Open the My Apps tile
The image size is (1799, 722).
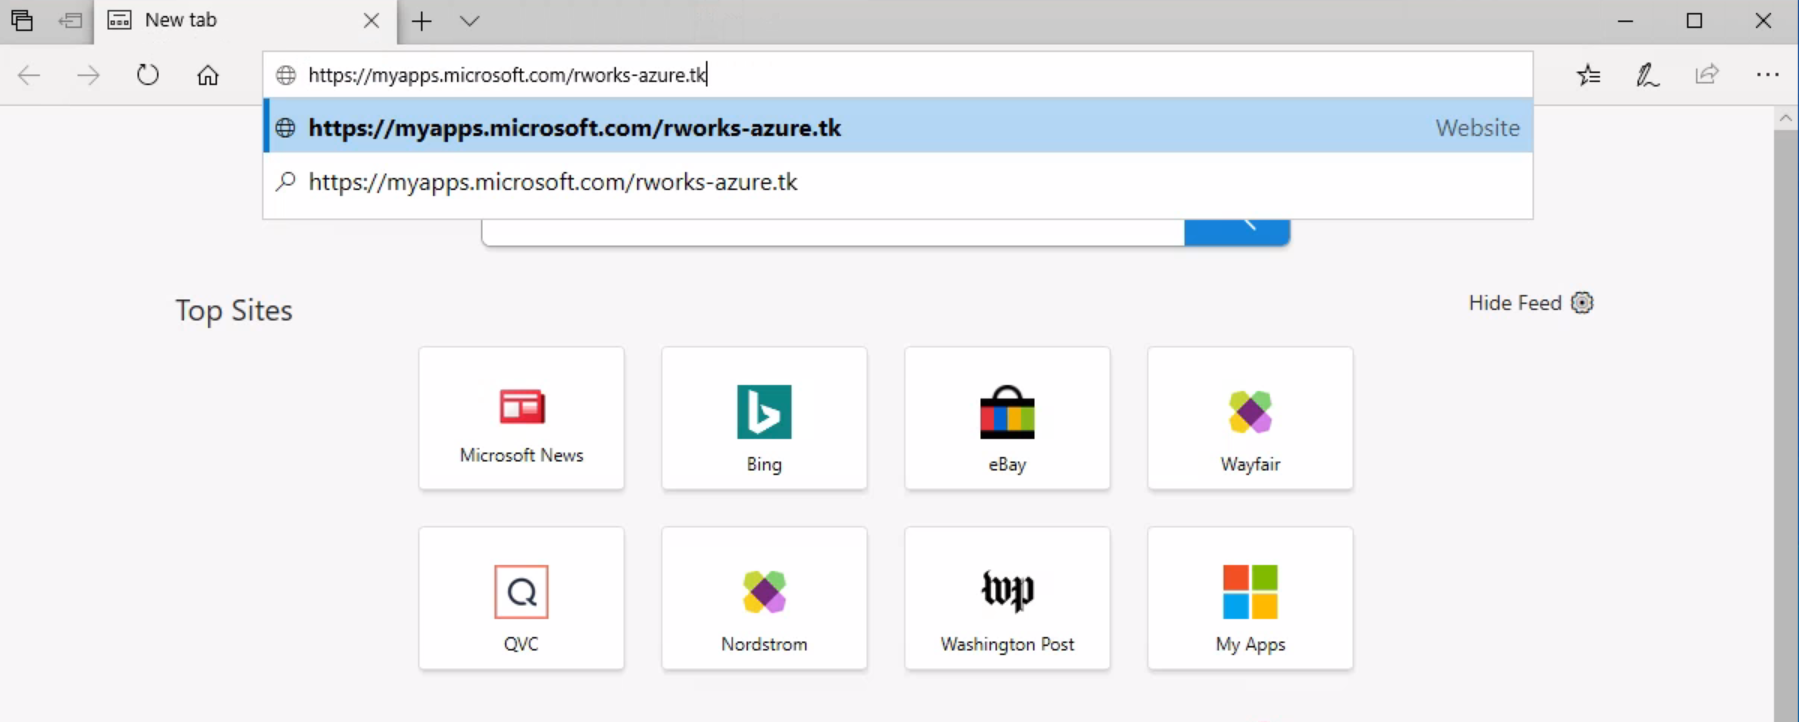pos(1250,598)
